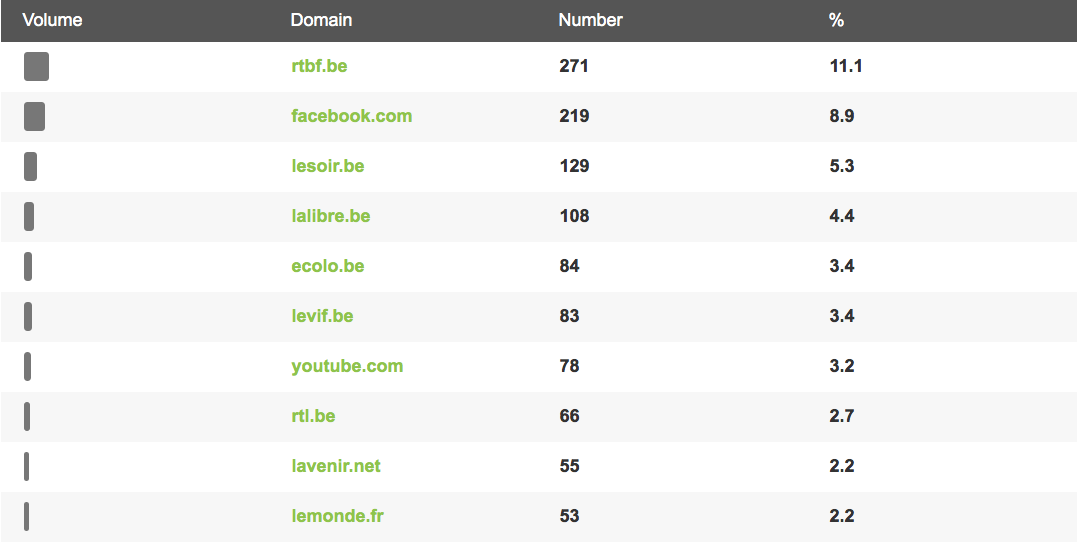The height and width of the screenshot is (546, 1082).
Task: Sort by the Volume column header
Action: point(52,20)
